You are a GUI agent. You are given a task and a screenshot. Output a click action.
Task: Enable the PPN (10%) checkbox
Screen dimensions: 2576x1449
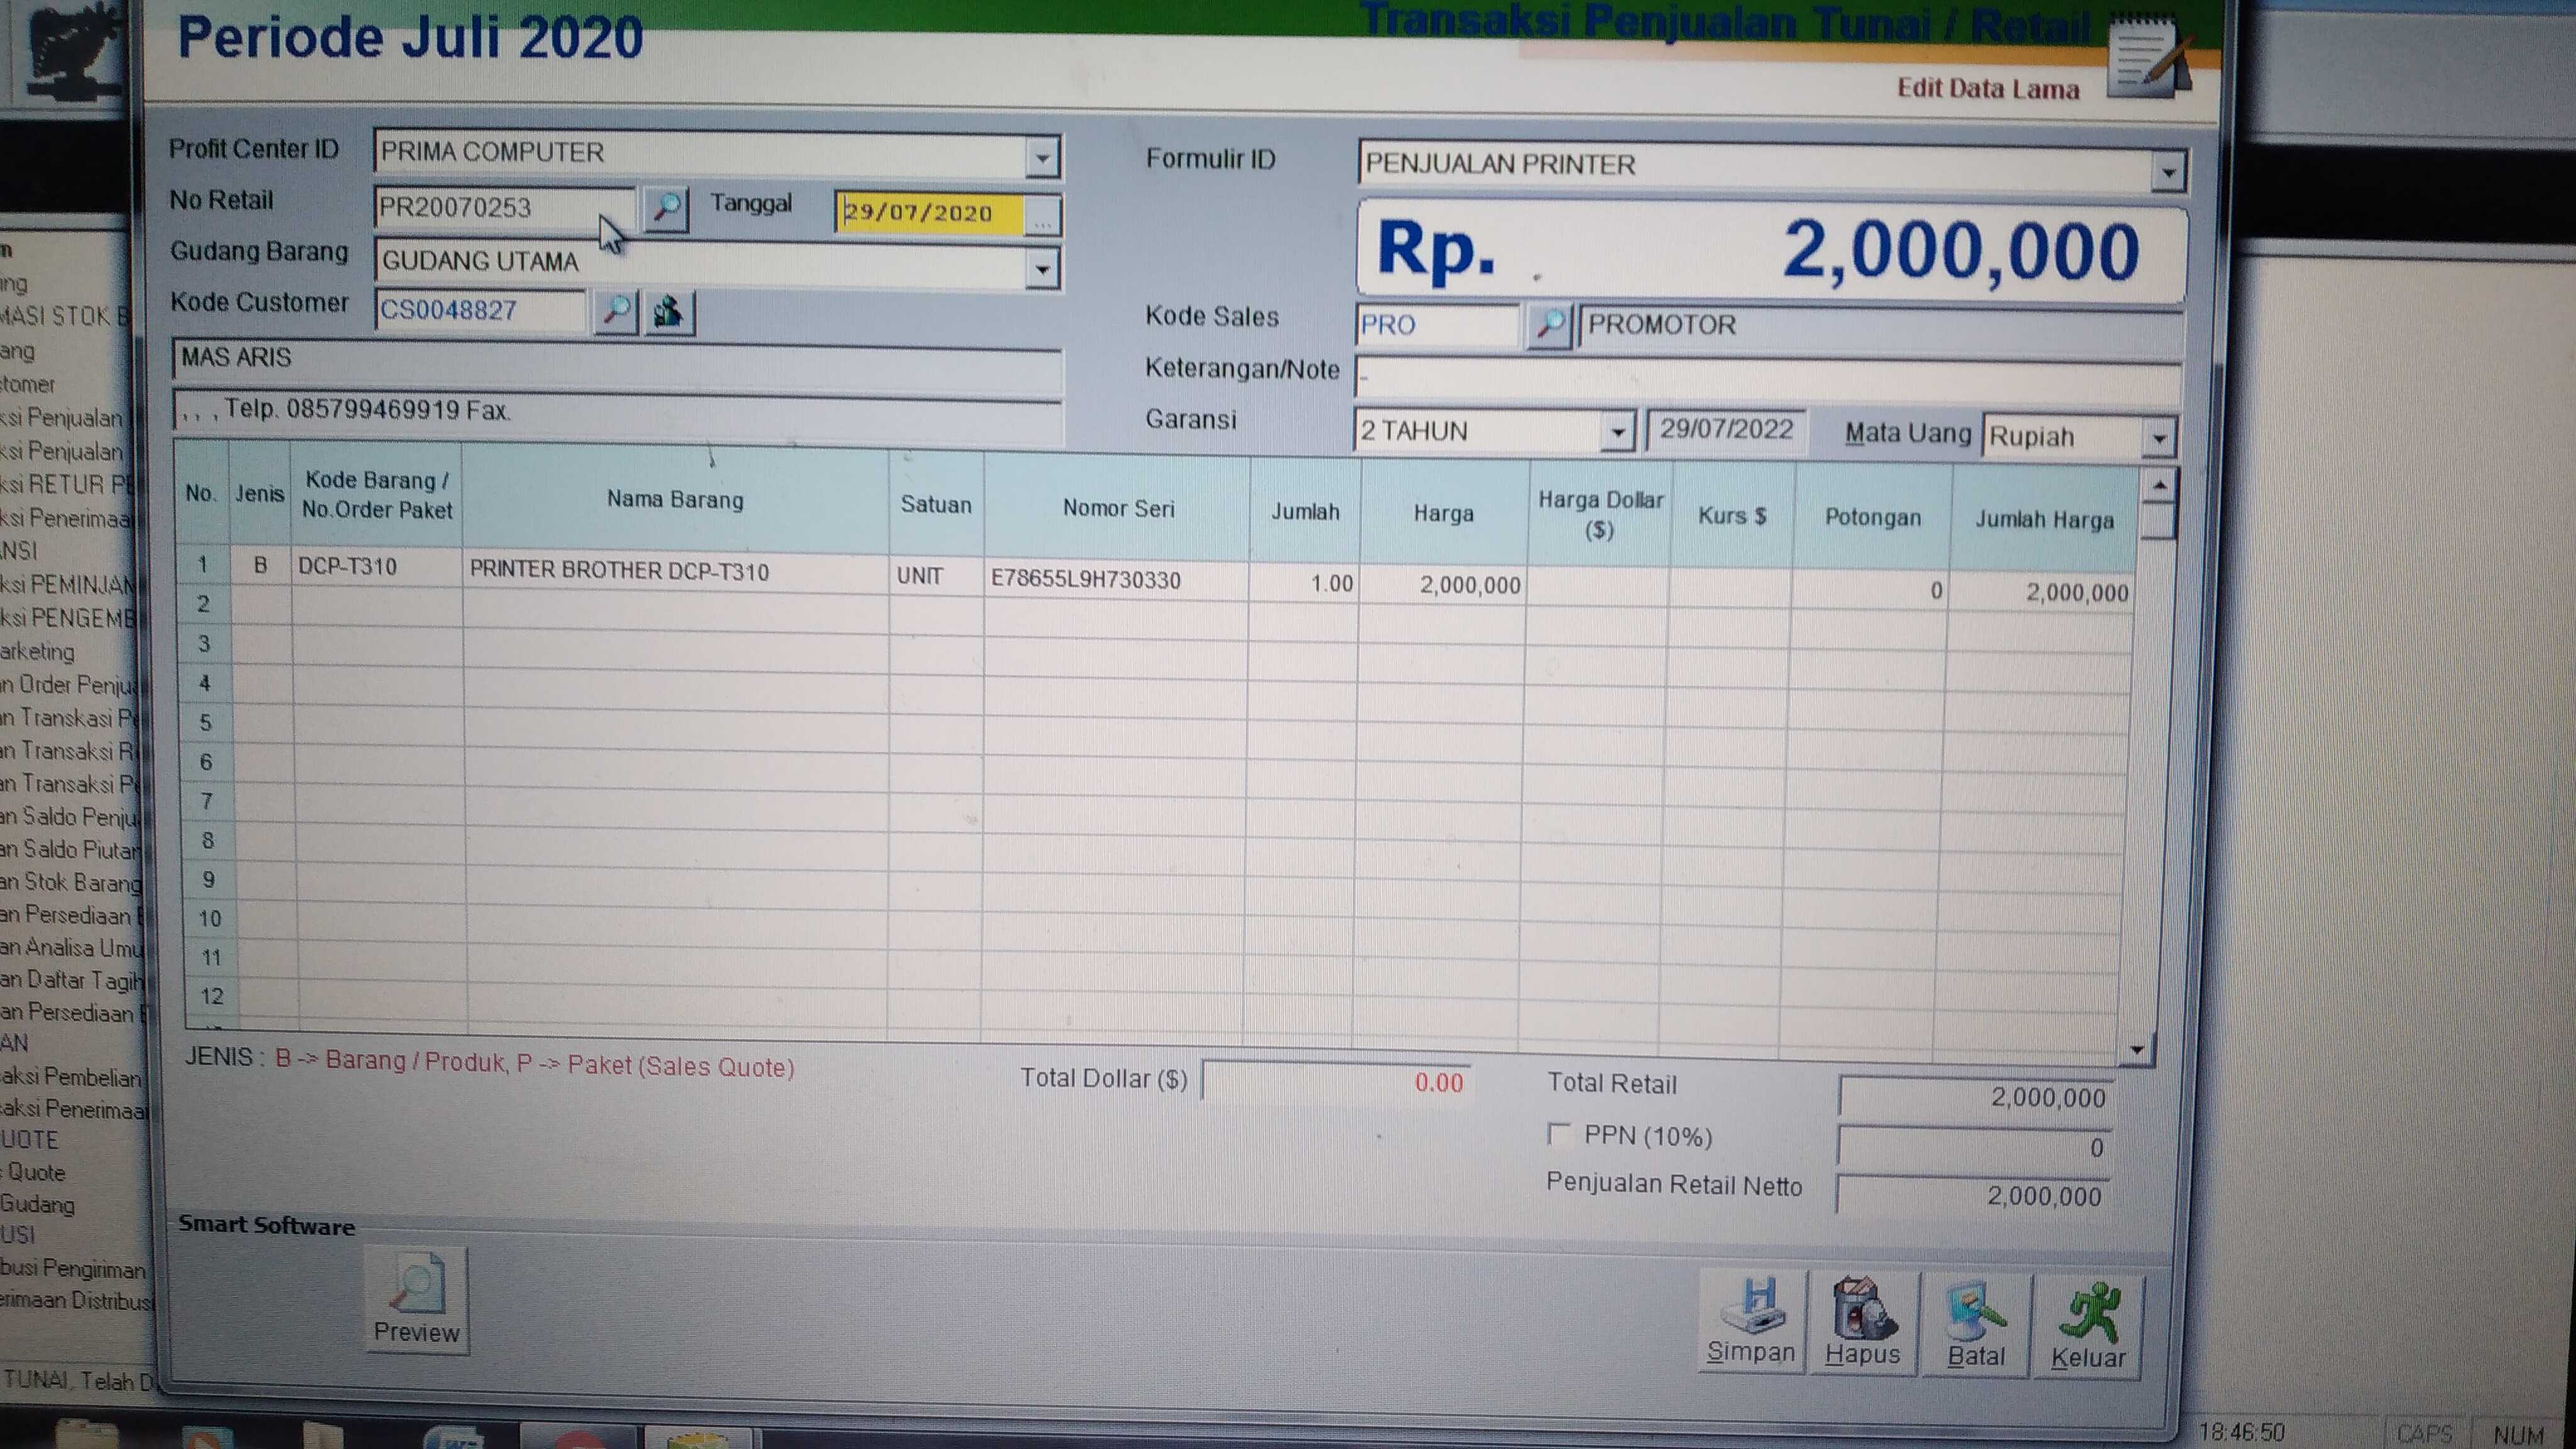(x=1558, y=1134)
